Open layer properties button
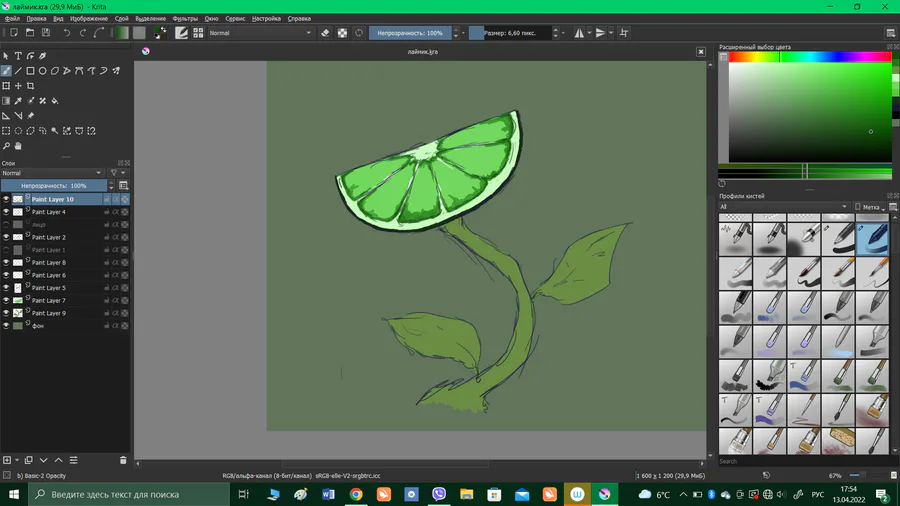Screen dimensions: 900x506 pos(73,460)
